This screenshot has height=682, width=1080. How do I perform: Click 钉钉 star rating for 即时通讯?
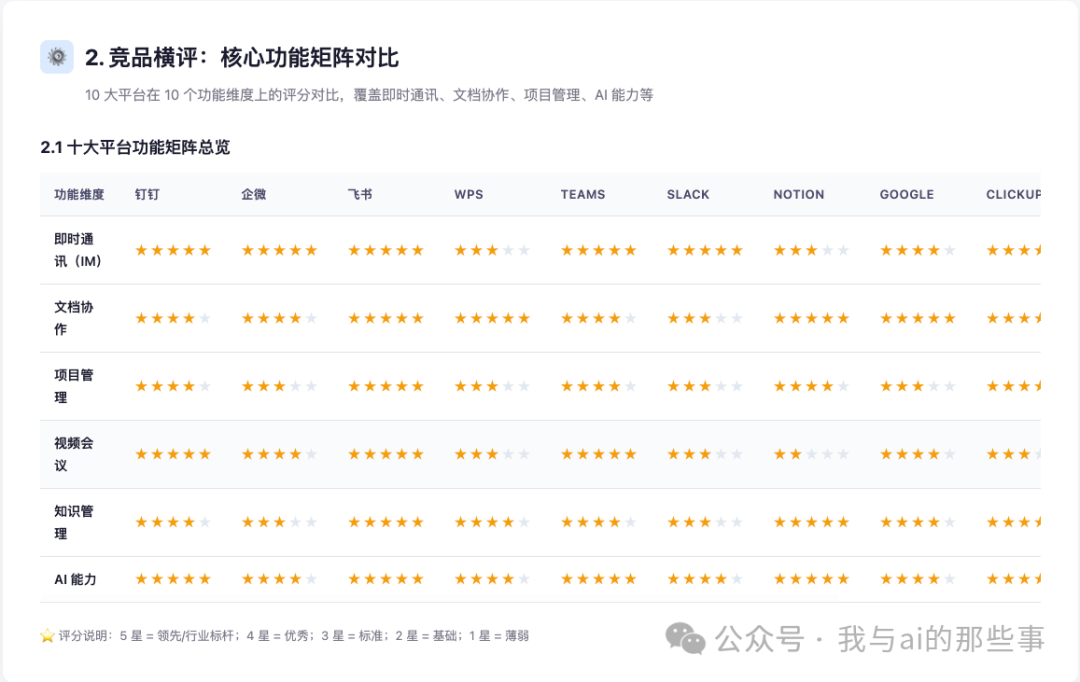tap(173, 250)
